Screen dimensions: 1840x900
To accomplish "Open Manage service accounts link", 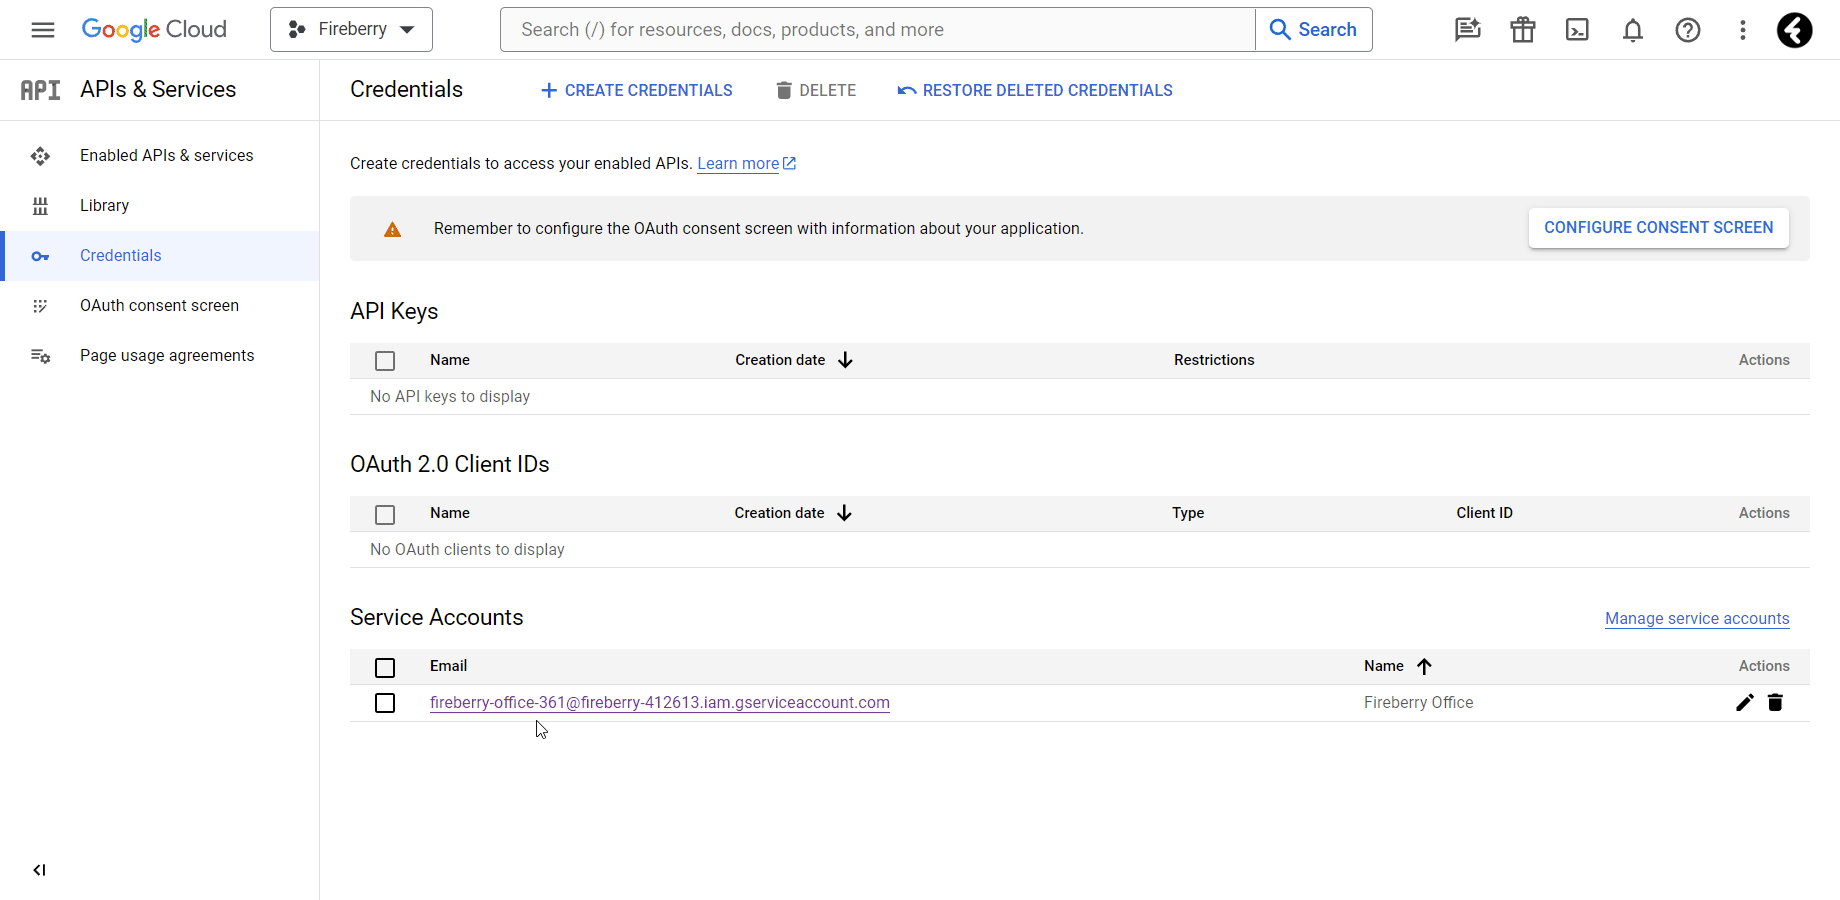I will coord(1697,619).
